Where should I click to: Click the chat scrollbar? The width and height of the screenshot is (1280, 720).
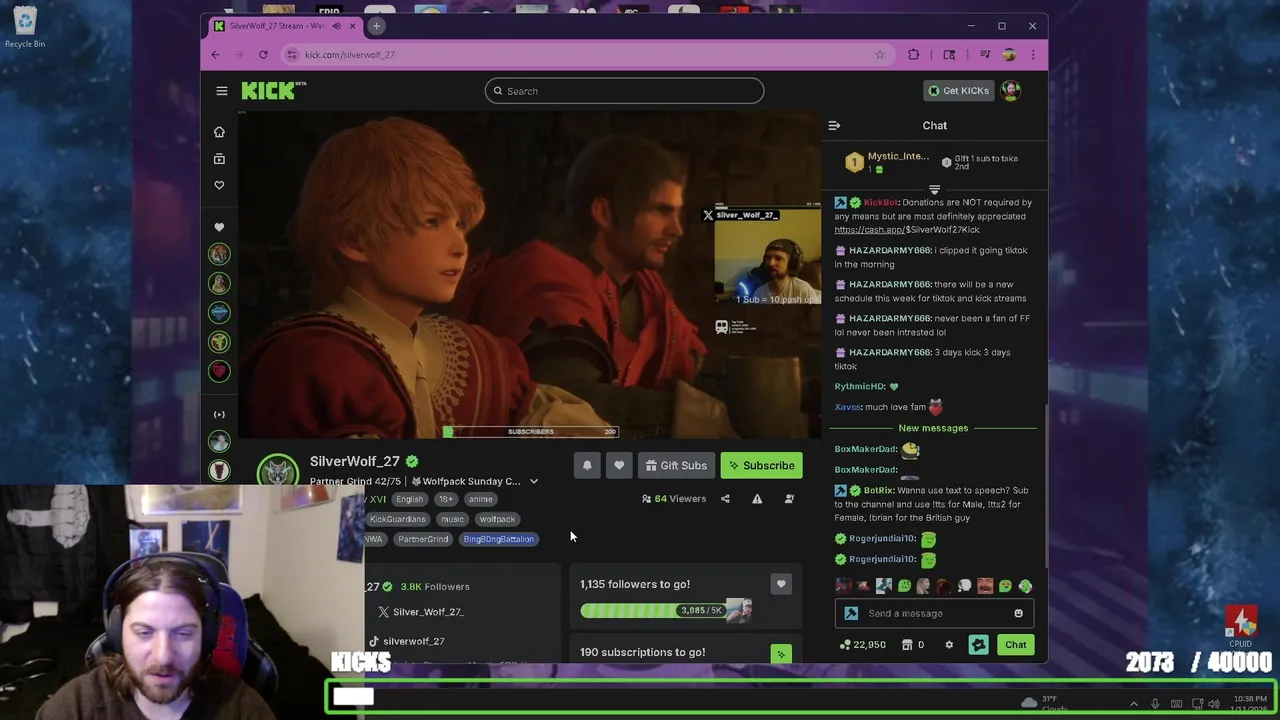tap(1046, 485)
